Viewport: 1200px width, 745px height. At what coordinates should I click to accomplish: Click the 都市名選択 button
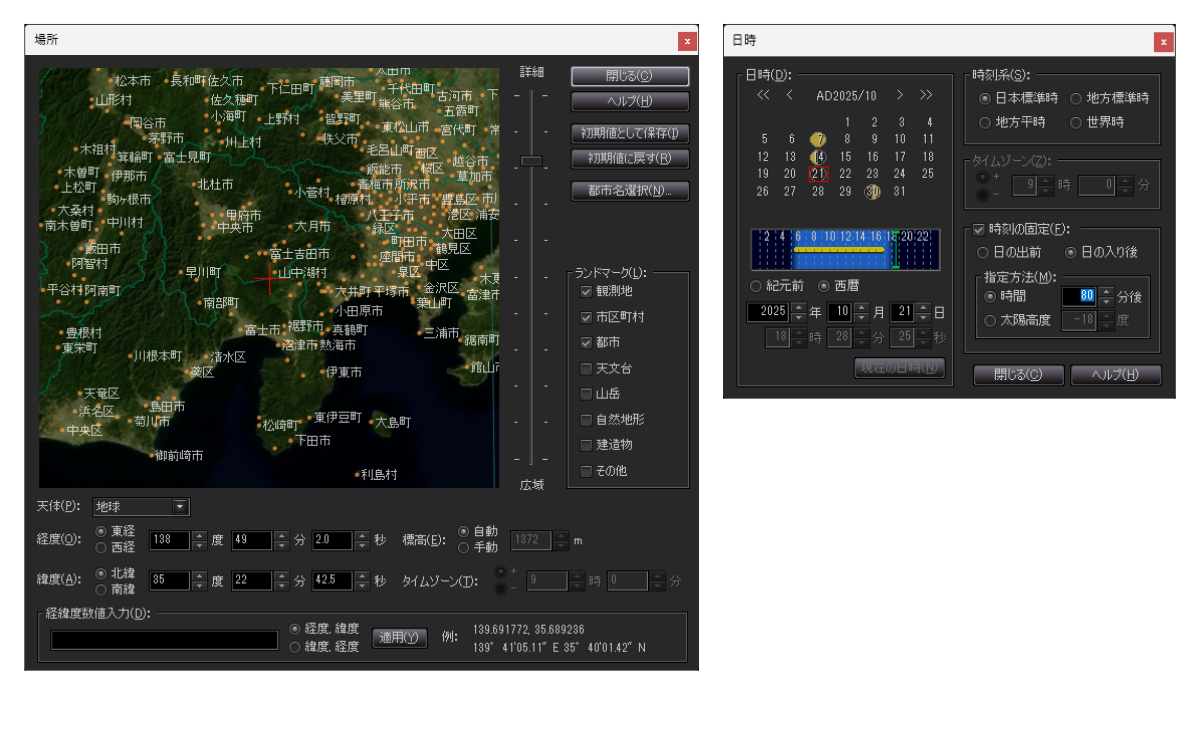point(630,191)
